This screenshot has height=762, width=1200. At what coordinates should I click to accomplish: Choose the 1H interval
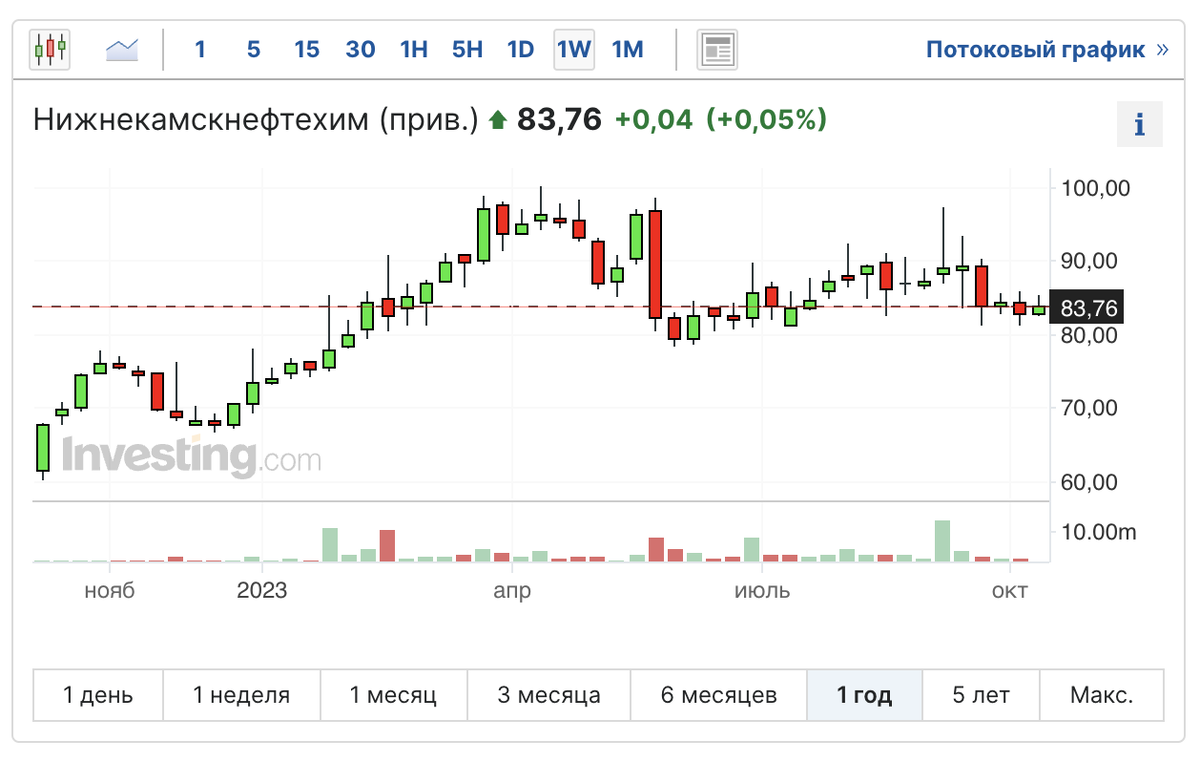(414, 49)
